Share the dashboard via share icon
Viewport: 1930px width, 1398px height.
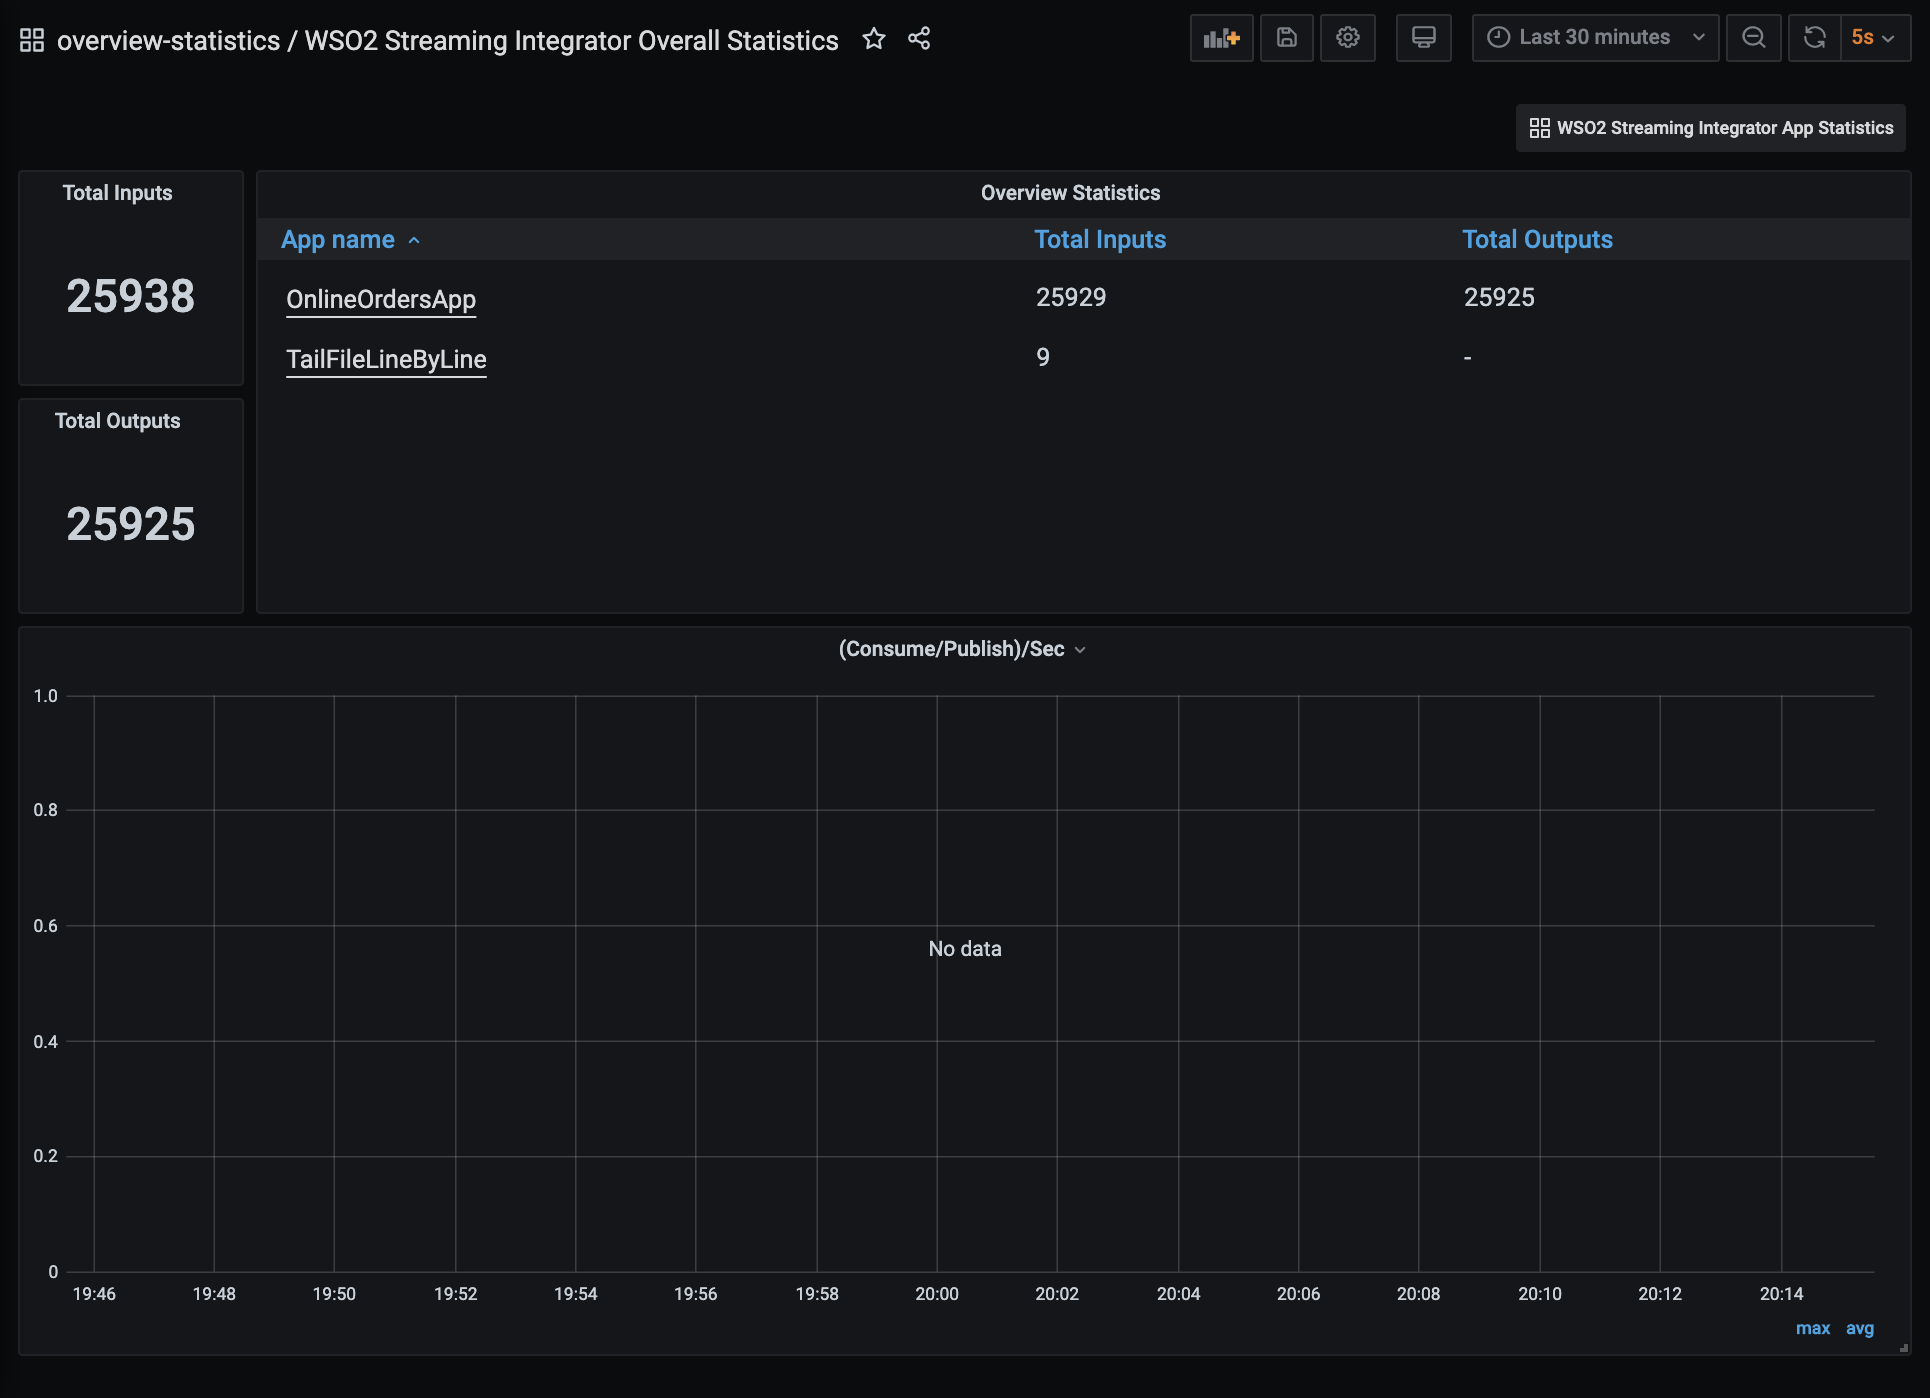pos(919,39)
